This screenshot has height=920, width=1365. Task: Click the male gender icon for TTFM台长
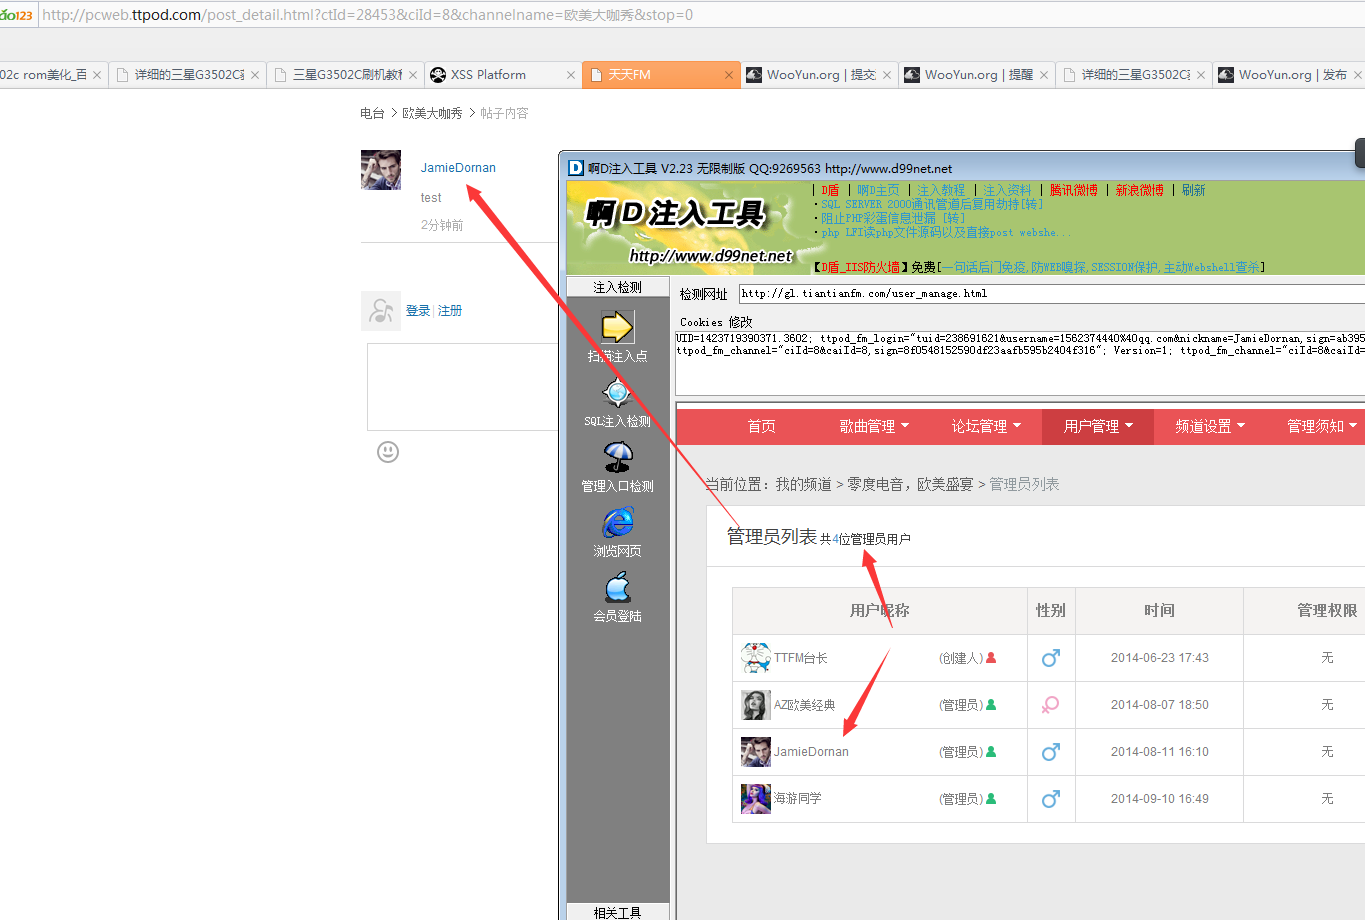[x=1050, y=658]
